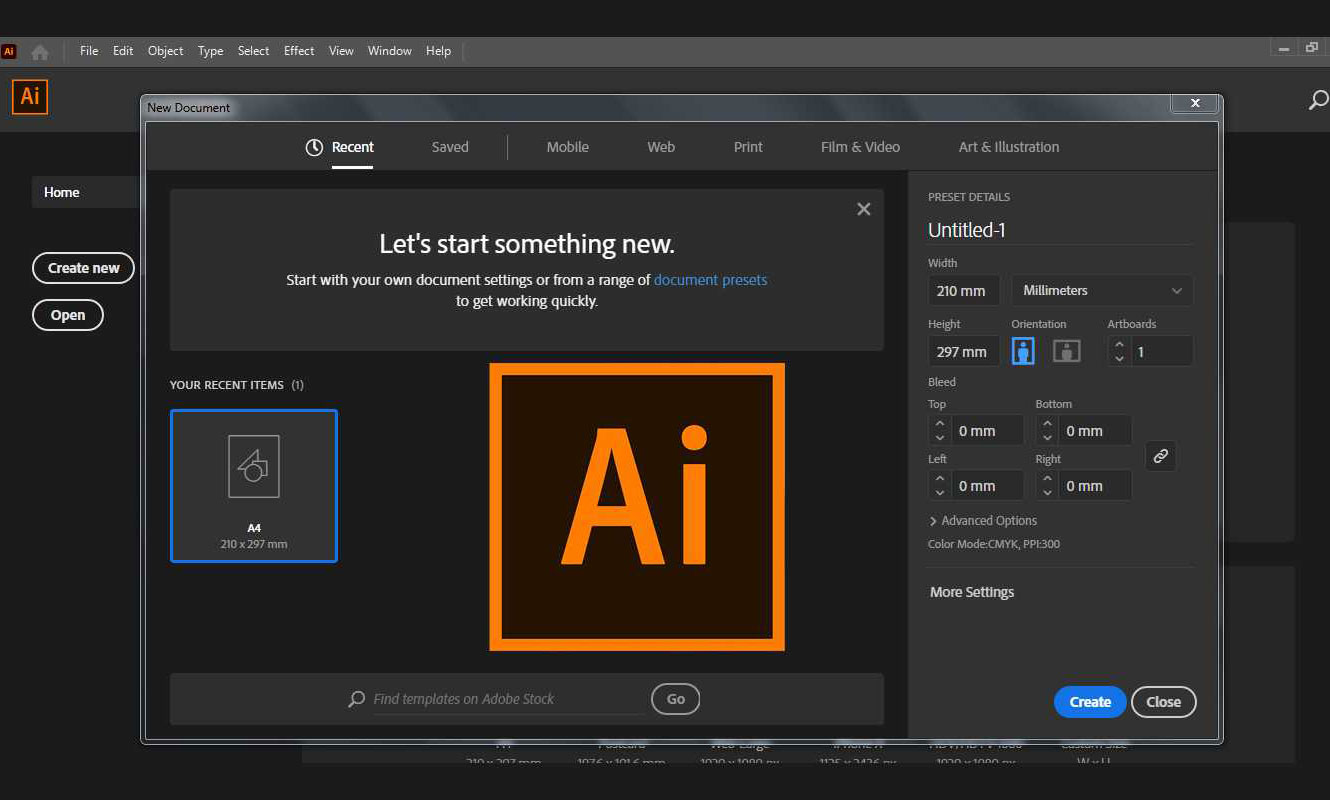Screen dimensions: 1330x800
Task: Click Open button on Home screen
Action: click(x=68, y=315)
